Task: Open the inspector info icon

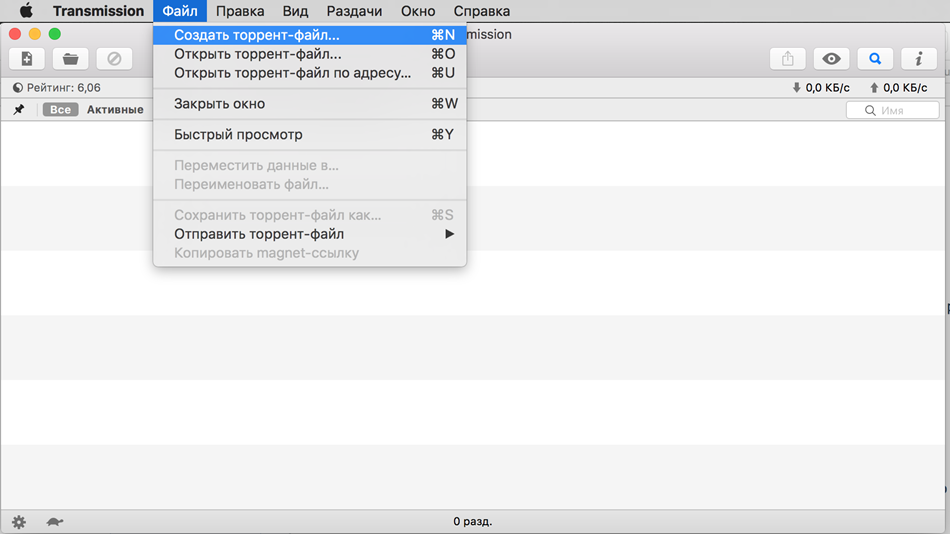Action: click(918, 59)
